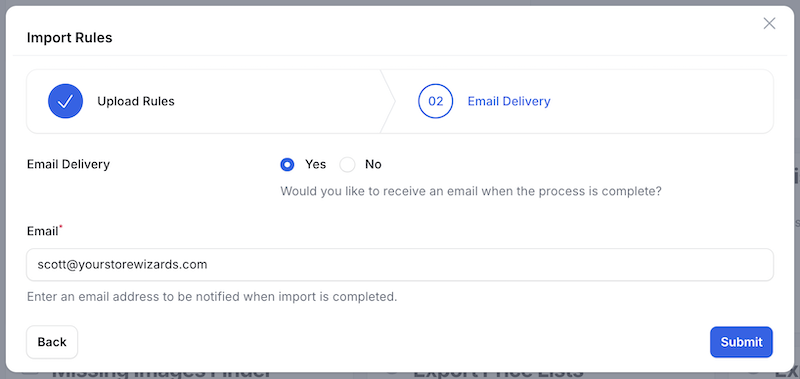Submit the import with Submit button
Image resolution: width=800 pixels, height=379 pixels.
741,342
